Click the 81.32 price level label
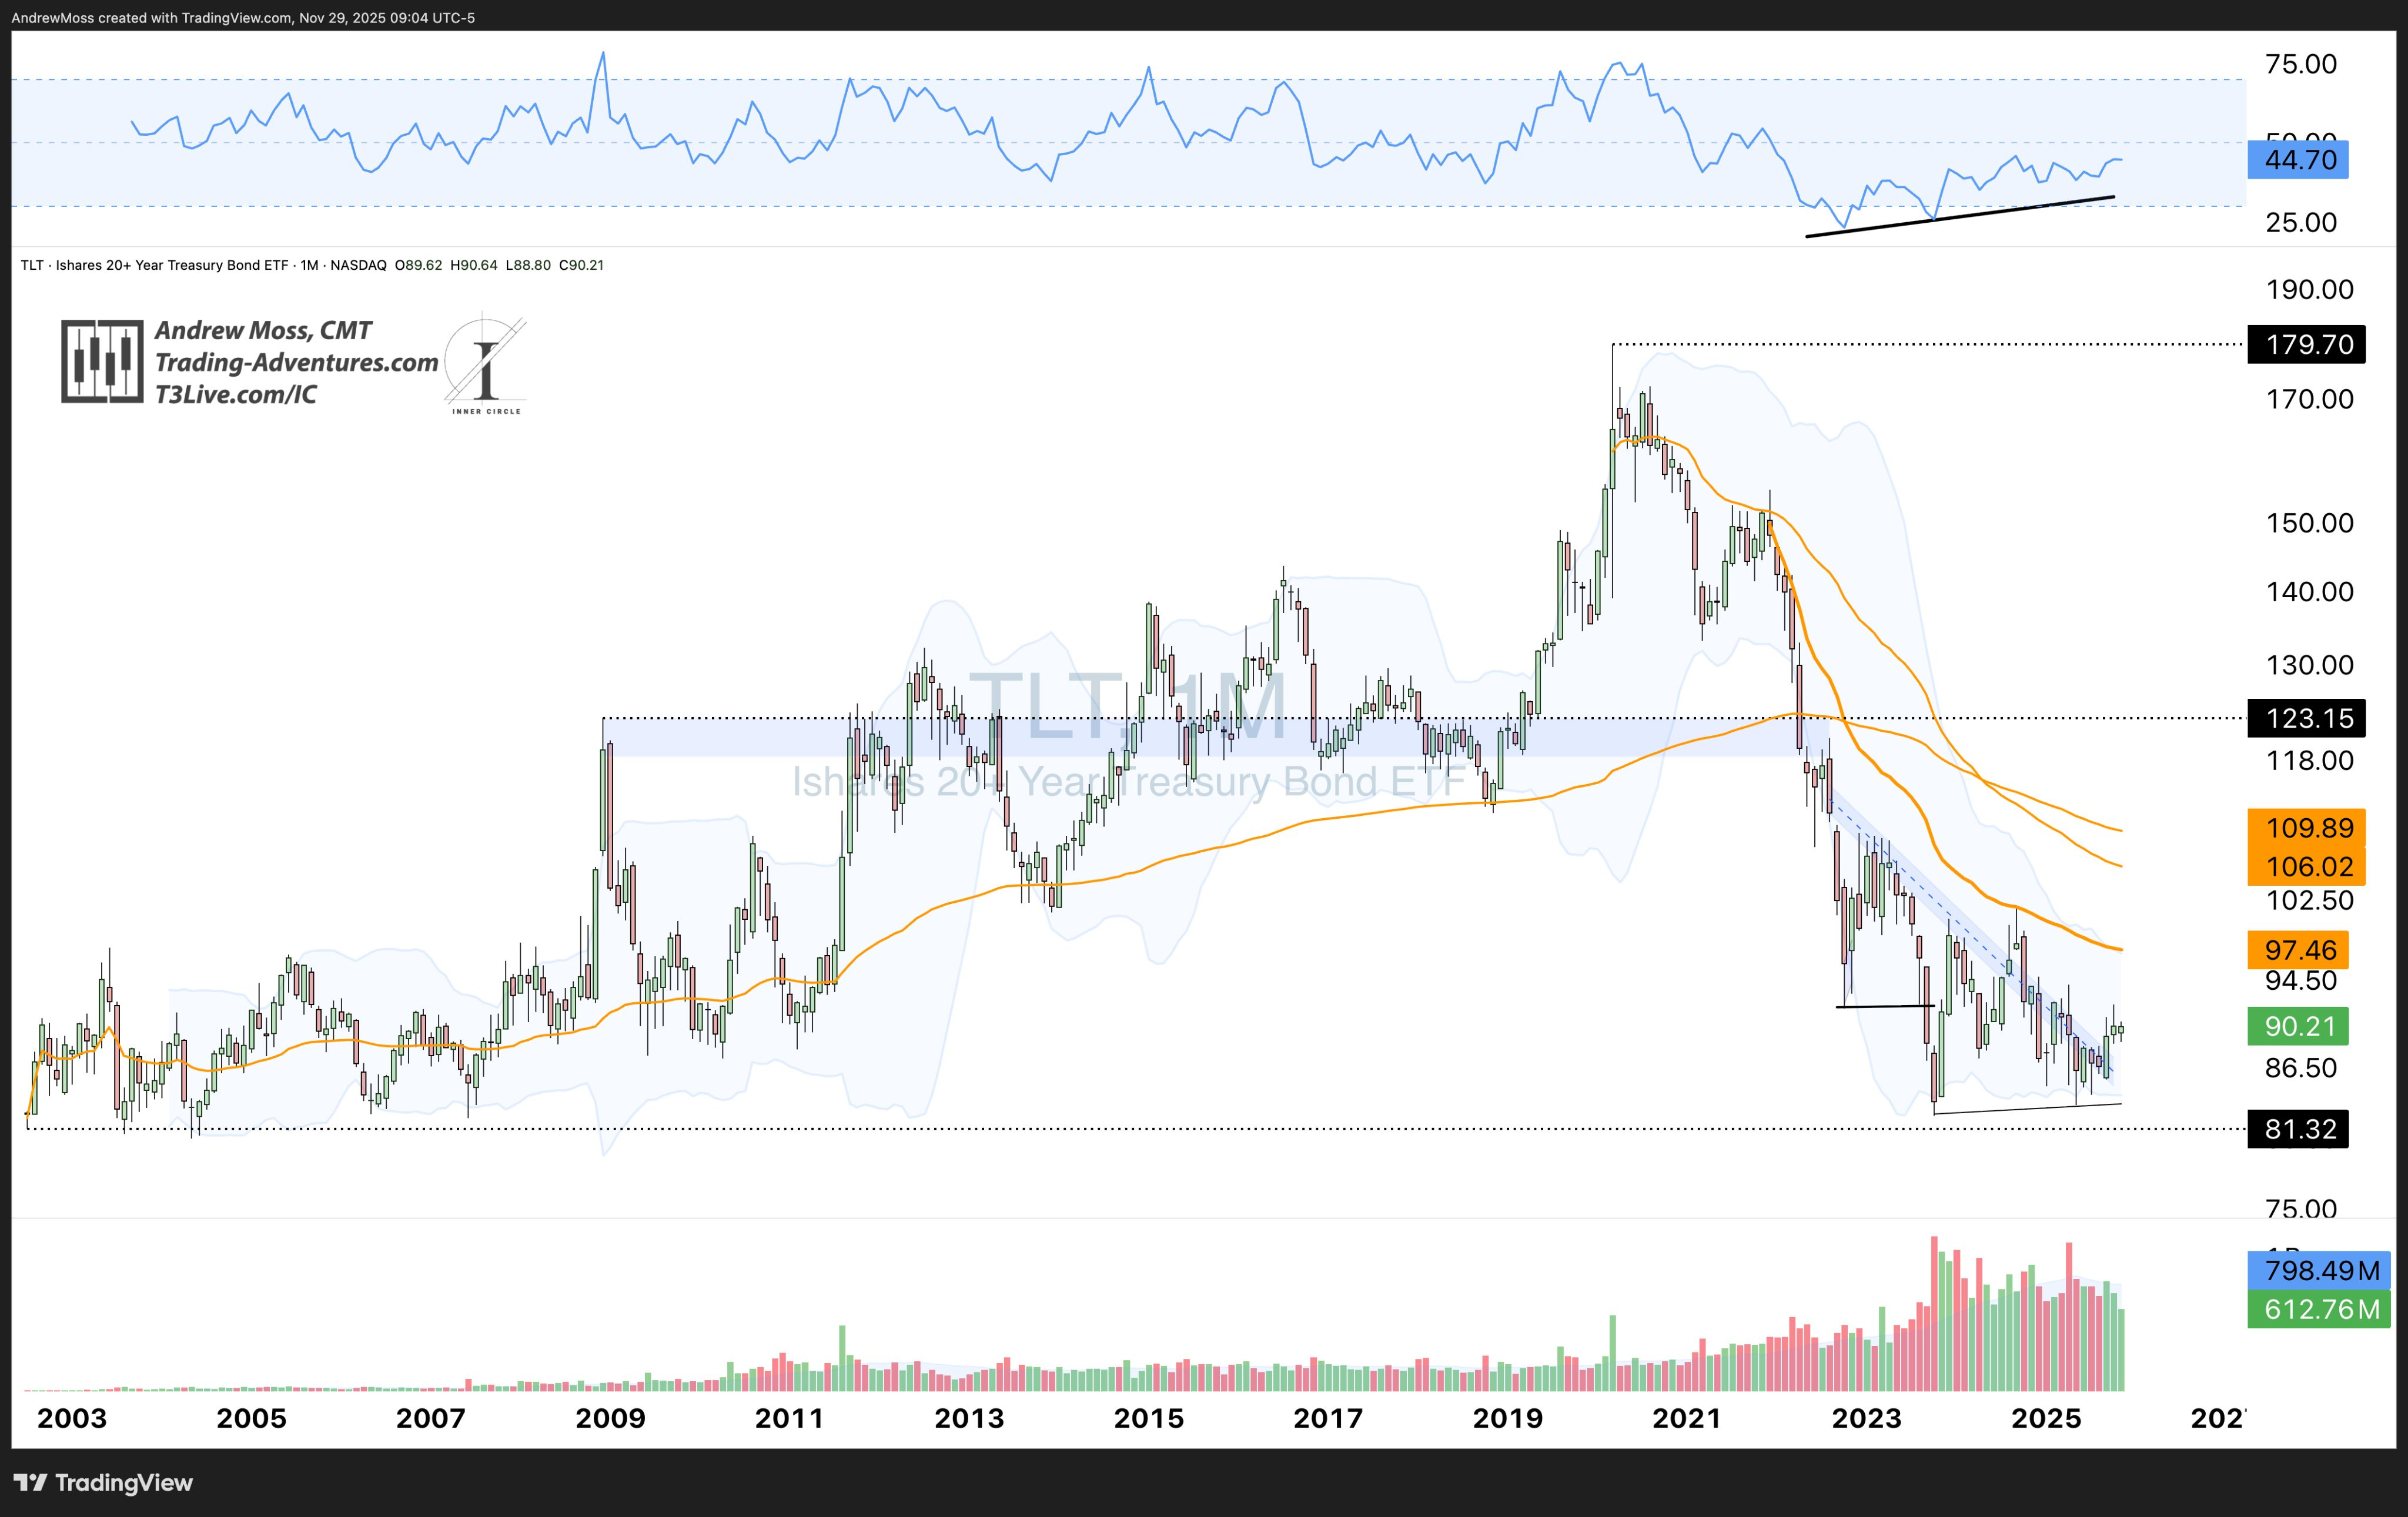This screenshot has width=2408, height=1517. point(2297,1129)
